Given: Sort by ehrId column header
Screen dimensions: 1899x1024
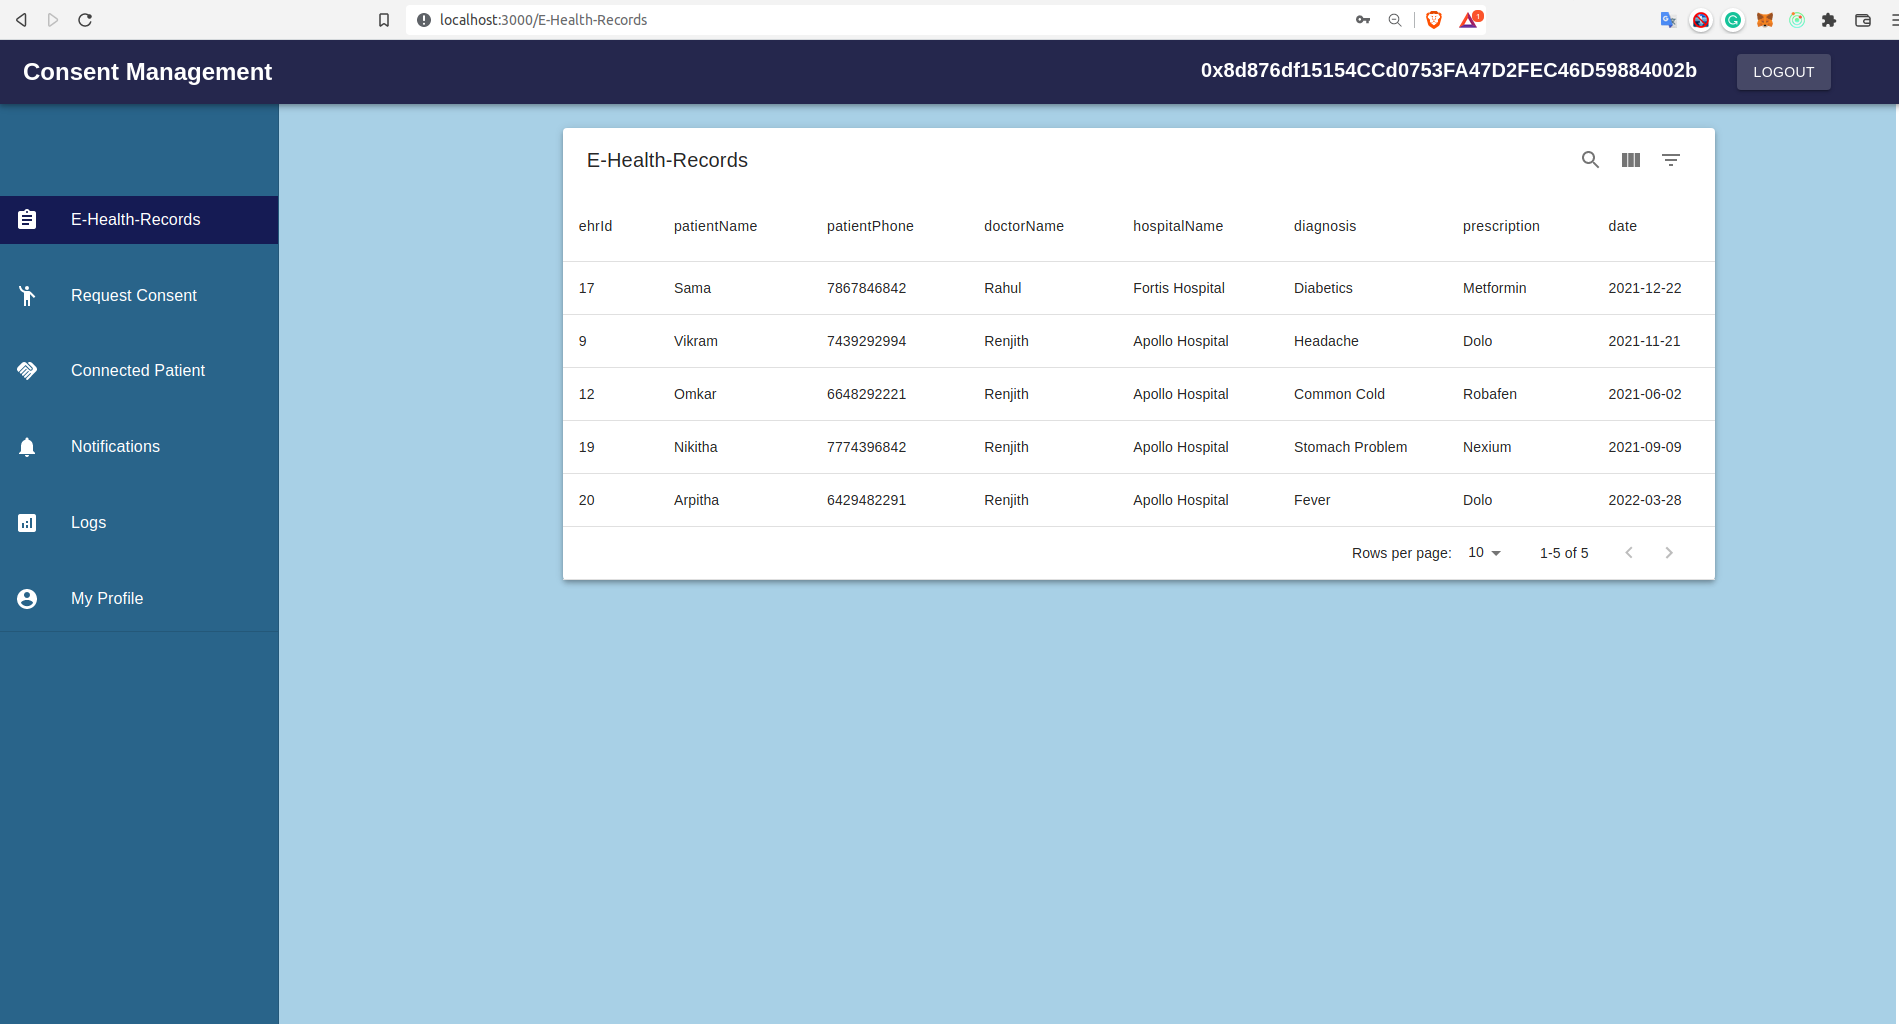Looking at the screenshot, I should pyautogui.click(x=595, y=226).
